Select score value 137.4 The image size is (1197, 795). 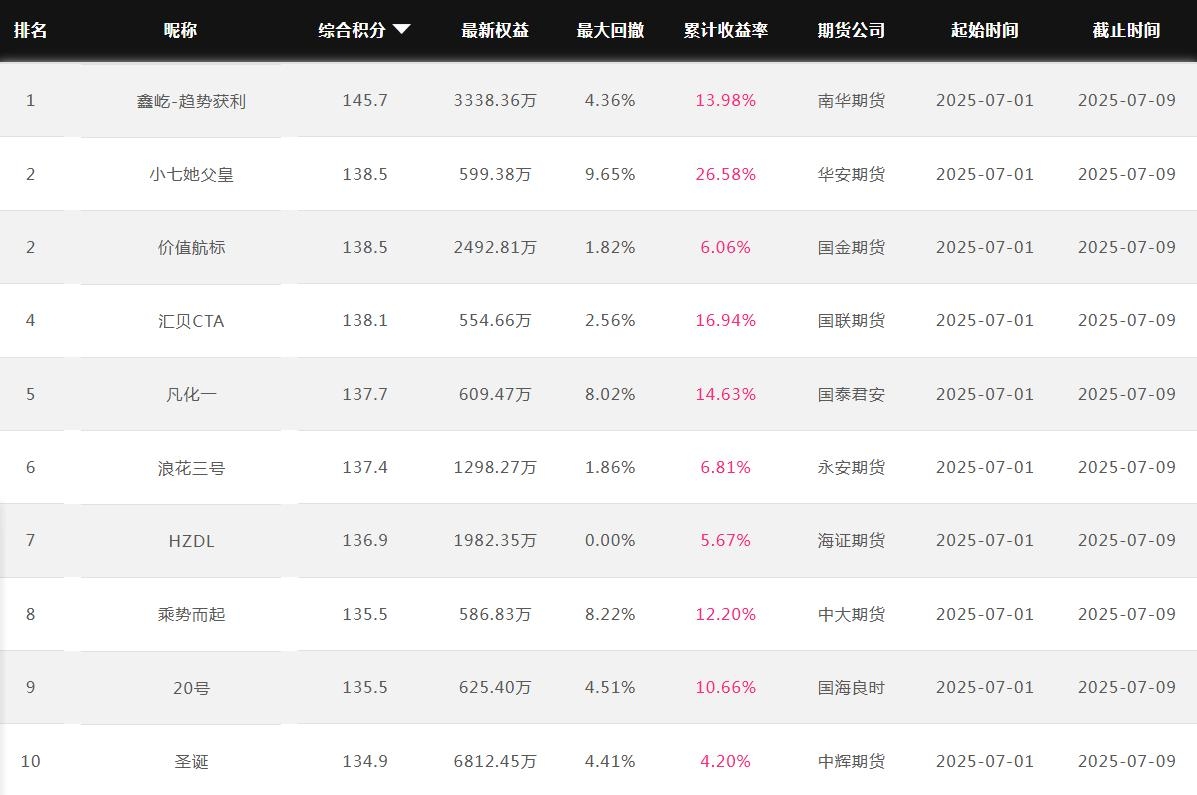click(x=365, y=467)
